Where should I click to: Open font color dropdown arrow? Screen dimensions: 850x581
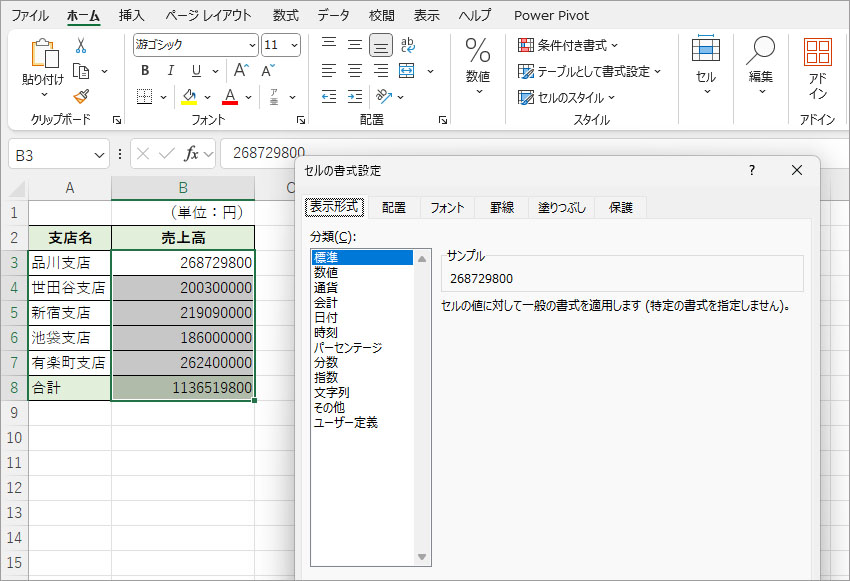tap(248, 98)
